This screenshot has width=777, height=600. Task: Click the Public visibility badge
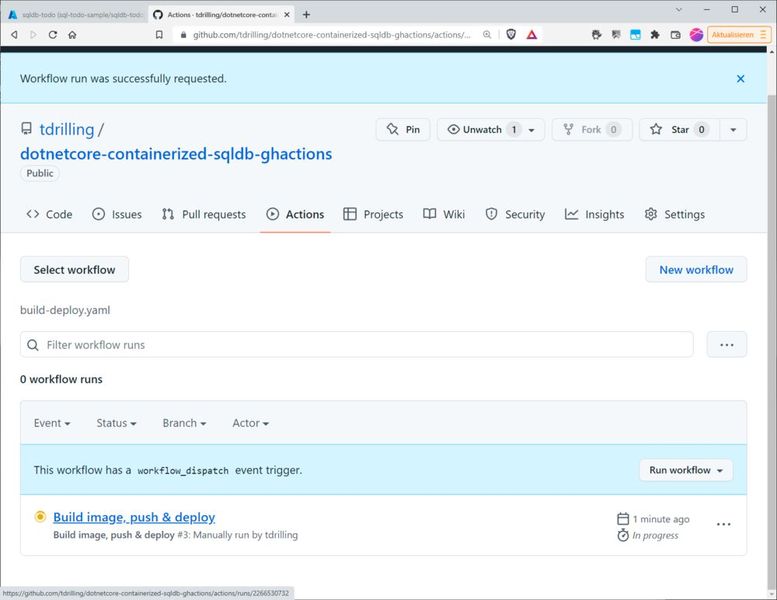click(40, 173)
